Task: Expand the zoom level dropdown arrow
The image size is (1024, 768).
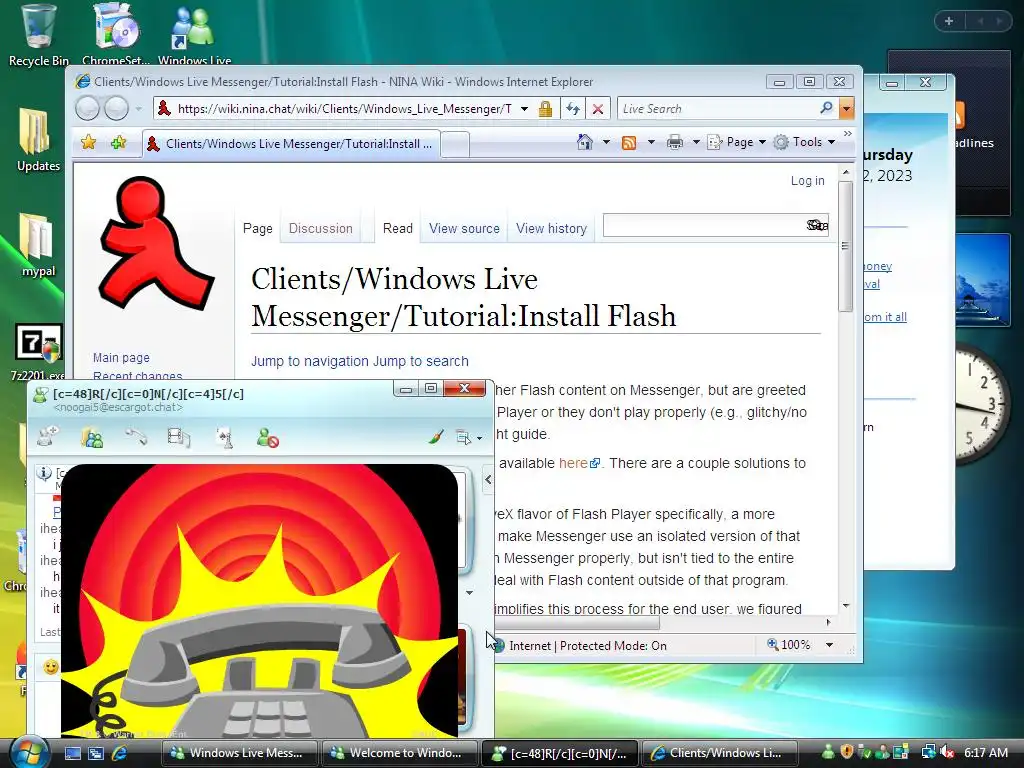Action: 829,645
